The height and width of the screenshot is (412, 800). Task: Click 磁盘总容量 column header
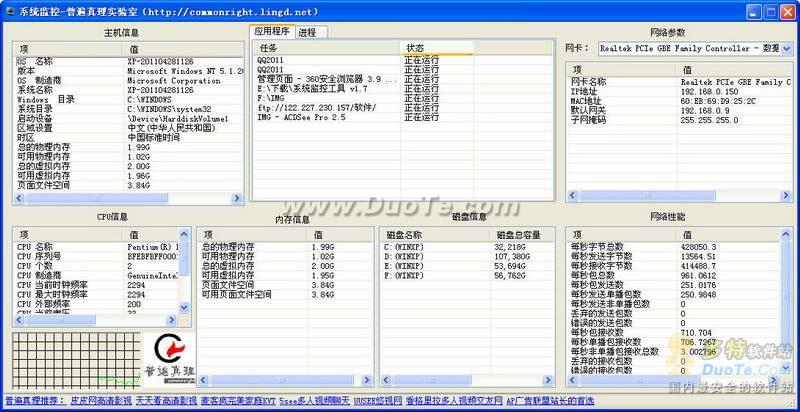pos(522,235)
